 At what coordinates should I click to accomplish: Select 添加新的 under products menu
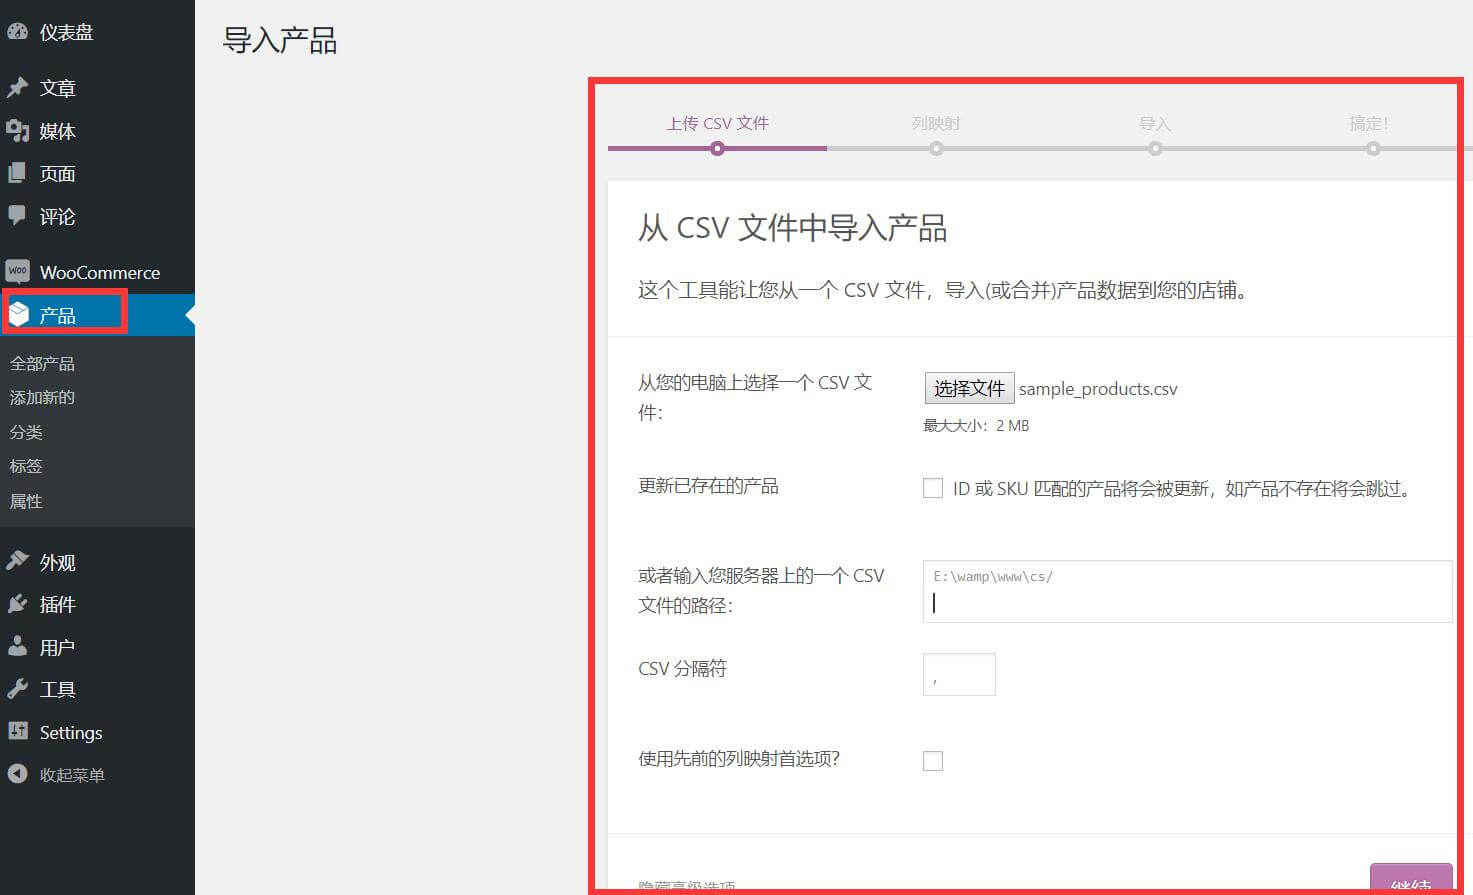coord(42,397)
